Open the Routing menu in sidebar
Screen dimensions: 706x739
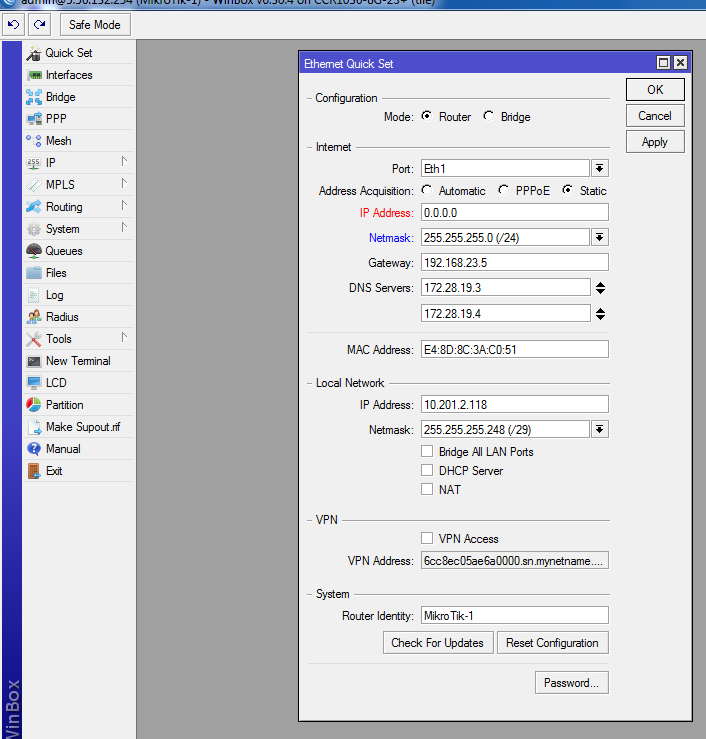[64, 207]
